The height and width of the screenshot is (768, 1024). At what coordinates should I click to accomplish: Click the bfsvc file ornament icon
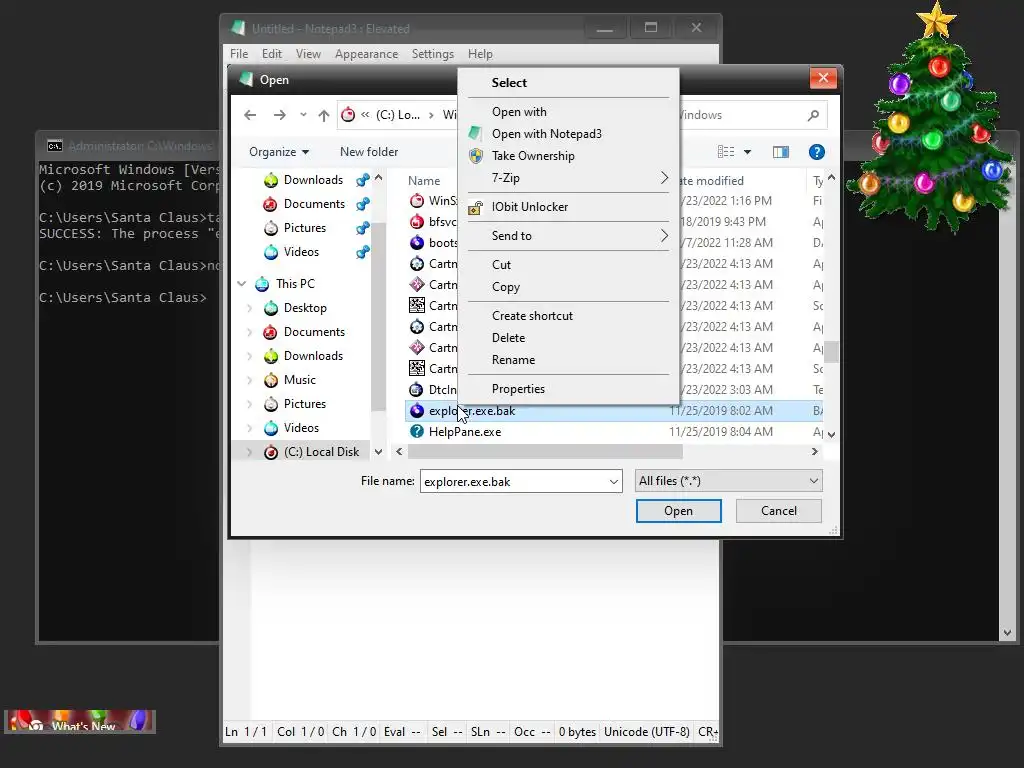417,222
